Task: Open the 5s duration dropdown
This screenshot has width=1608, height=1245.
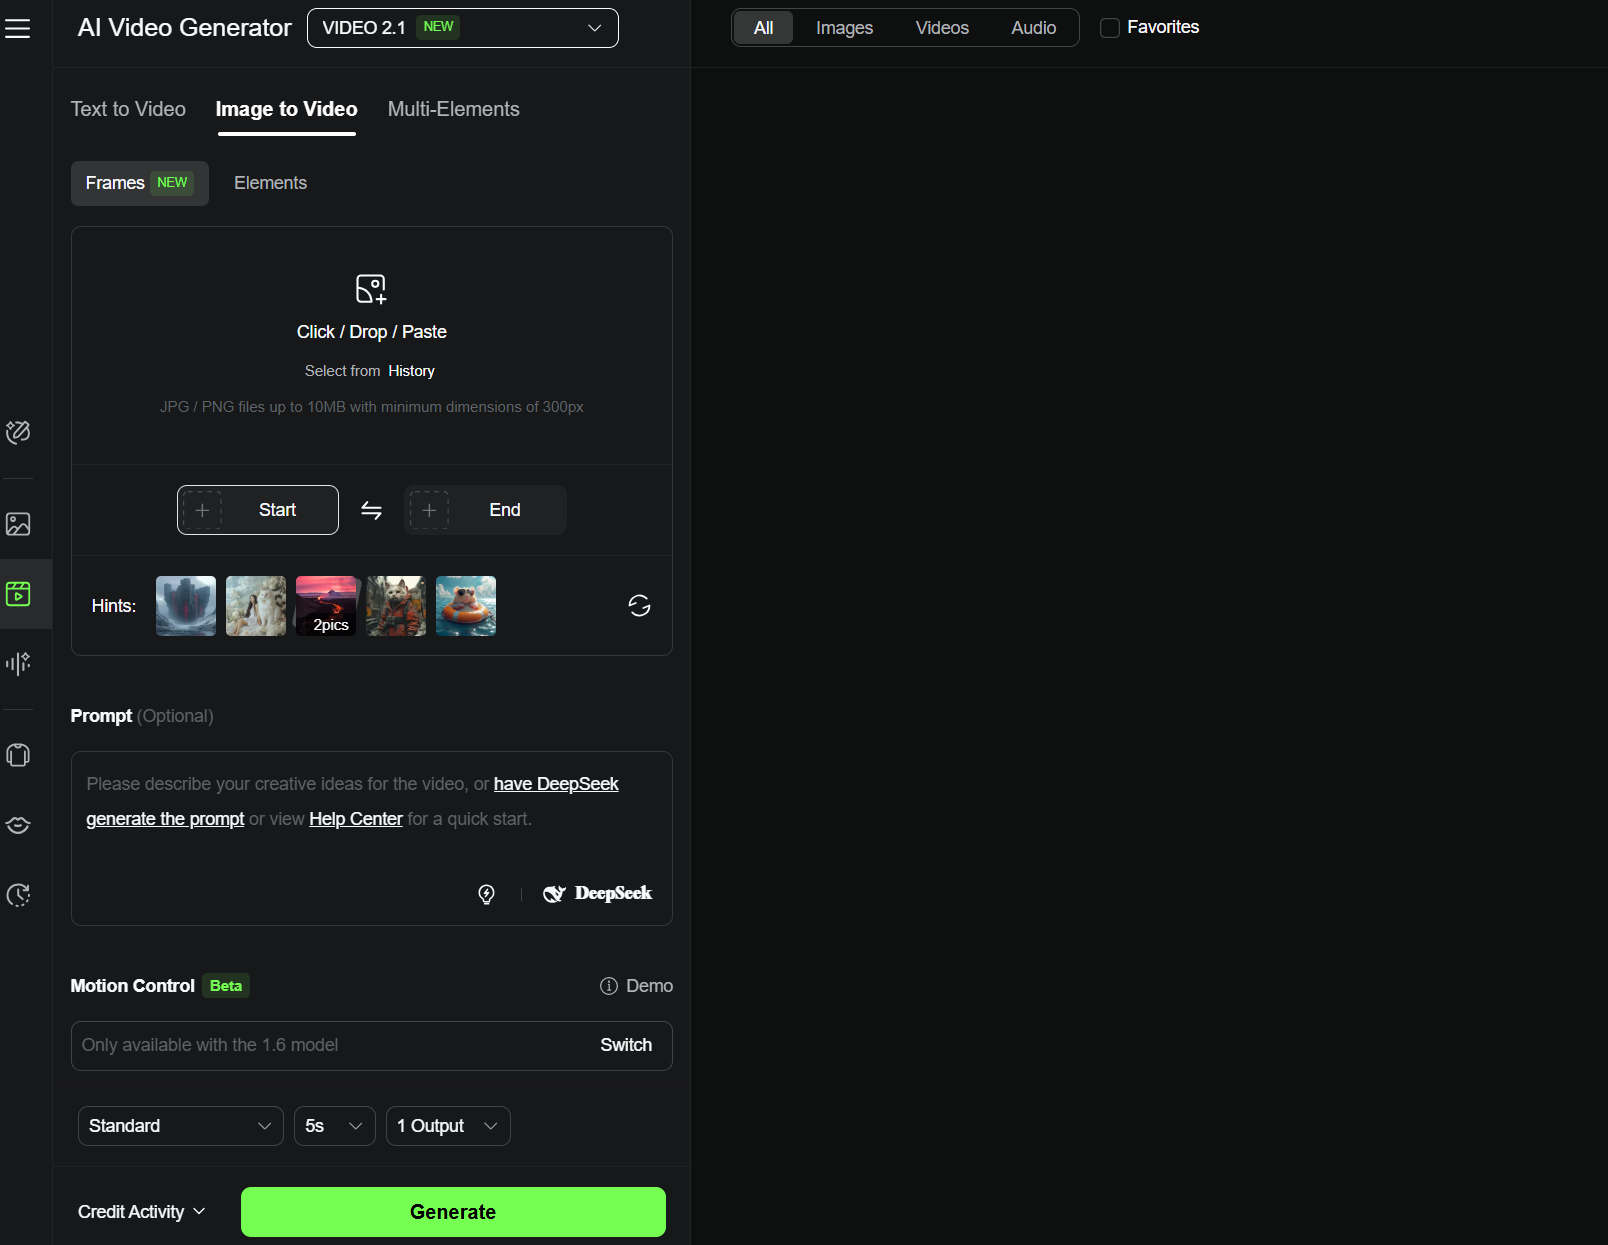Action: tap(335, 1126)
